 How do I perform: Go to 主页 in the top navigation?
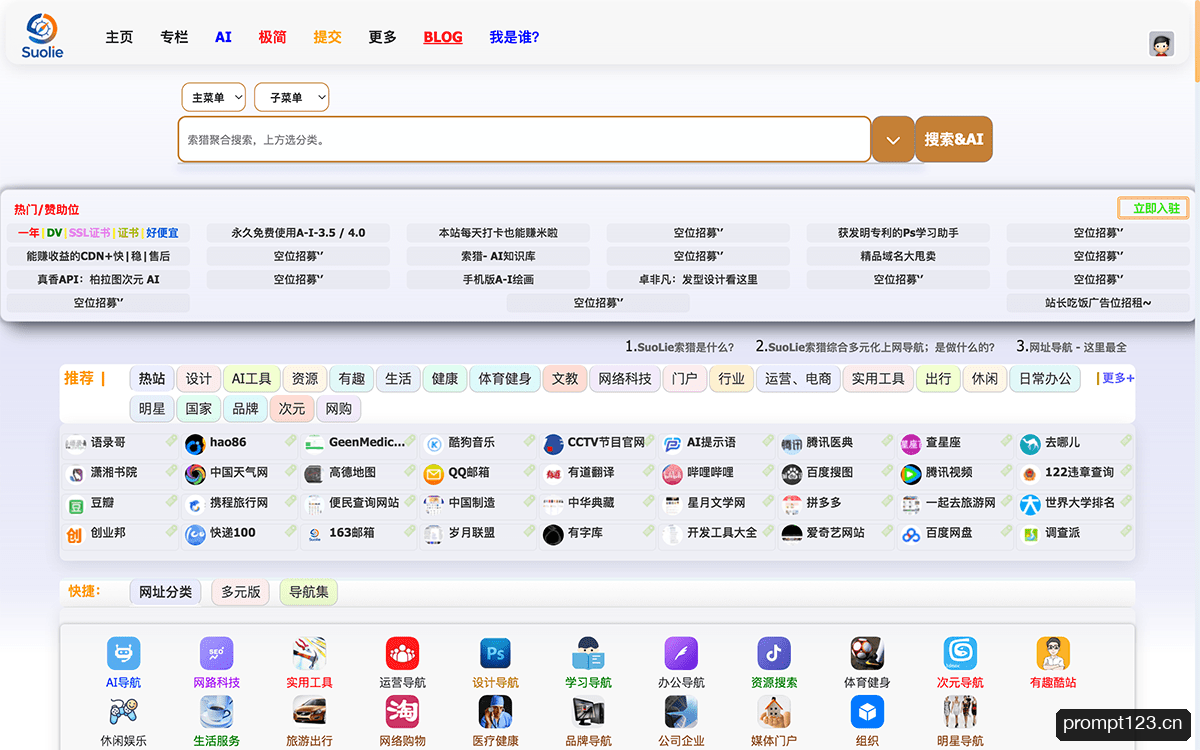tap(119, 37)
